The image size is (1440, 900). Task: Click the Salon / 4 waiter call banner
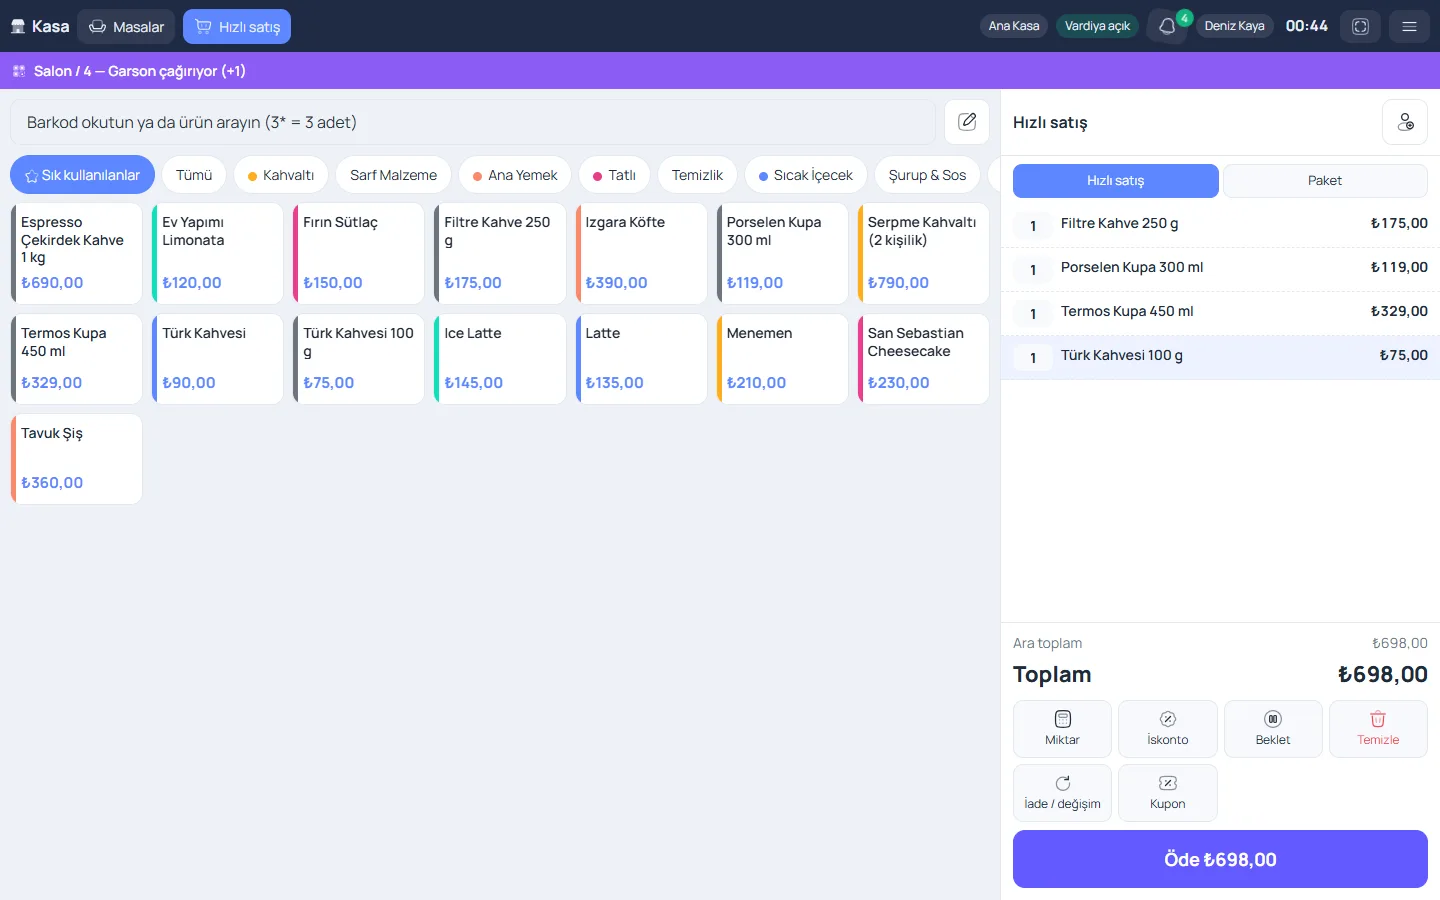pos(720,71)
